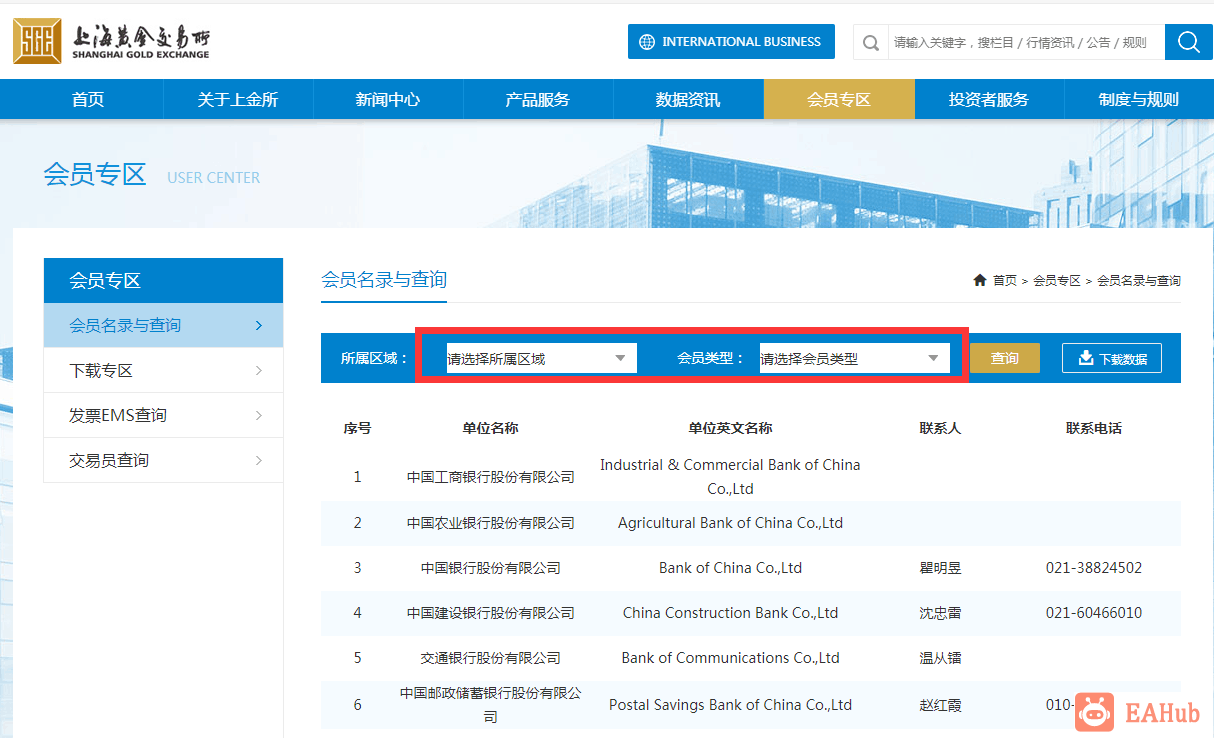Select 发票EMS查询 in the sidebar
The height and width of the screenshot is (738, 1214).
[x=163, y=415]
